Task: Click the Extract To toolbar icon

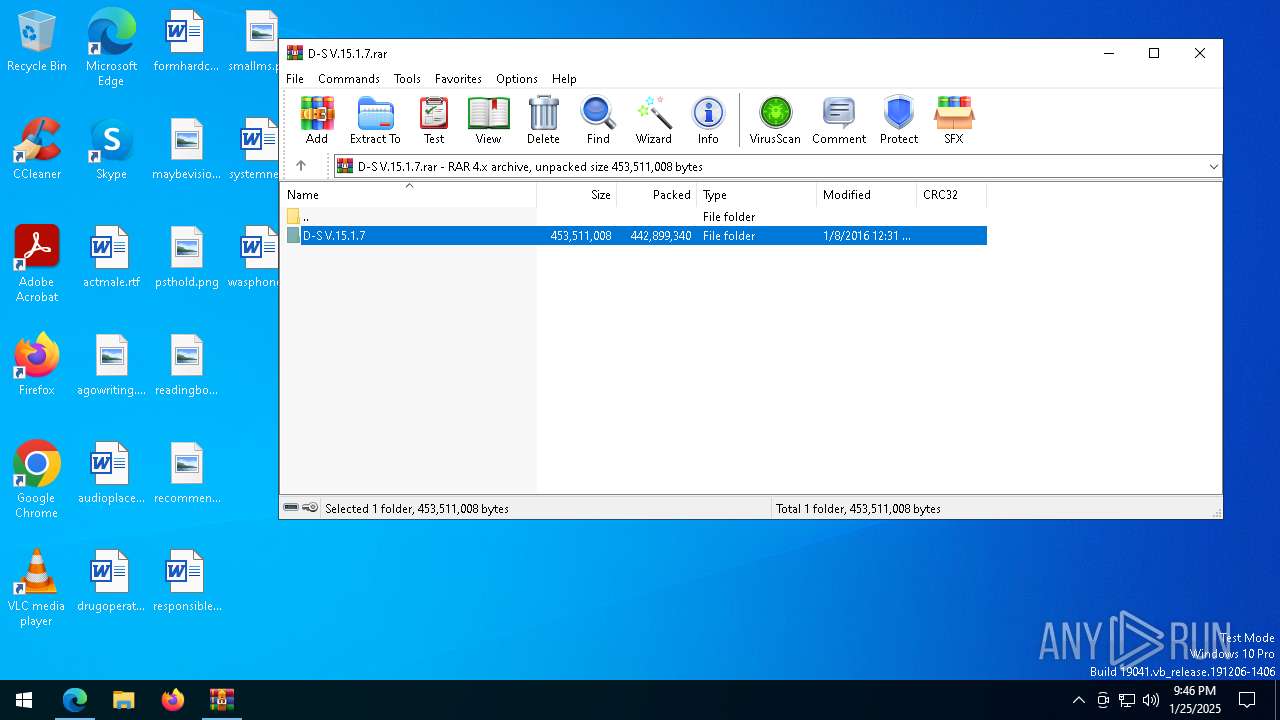Action: click(x=375, y=121)
